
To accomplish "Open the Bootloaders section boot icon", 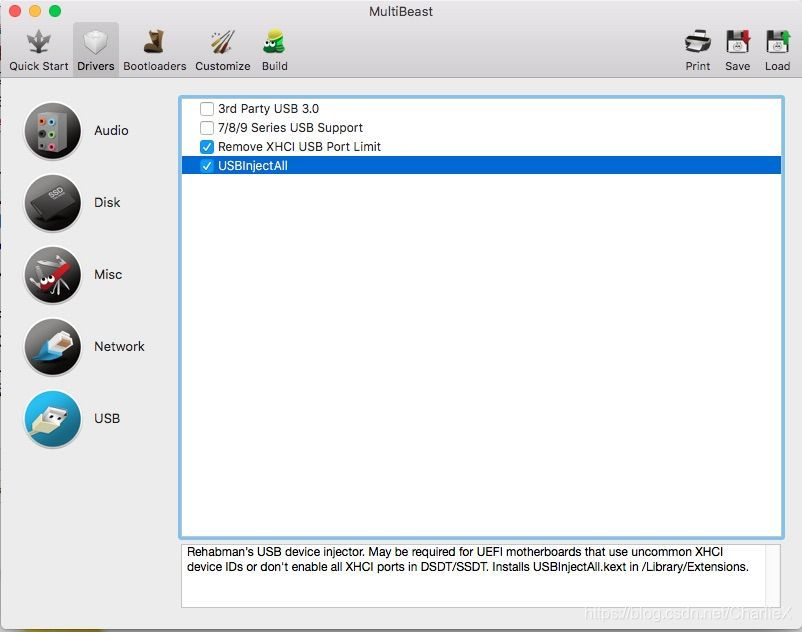I will pos(153,42).
